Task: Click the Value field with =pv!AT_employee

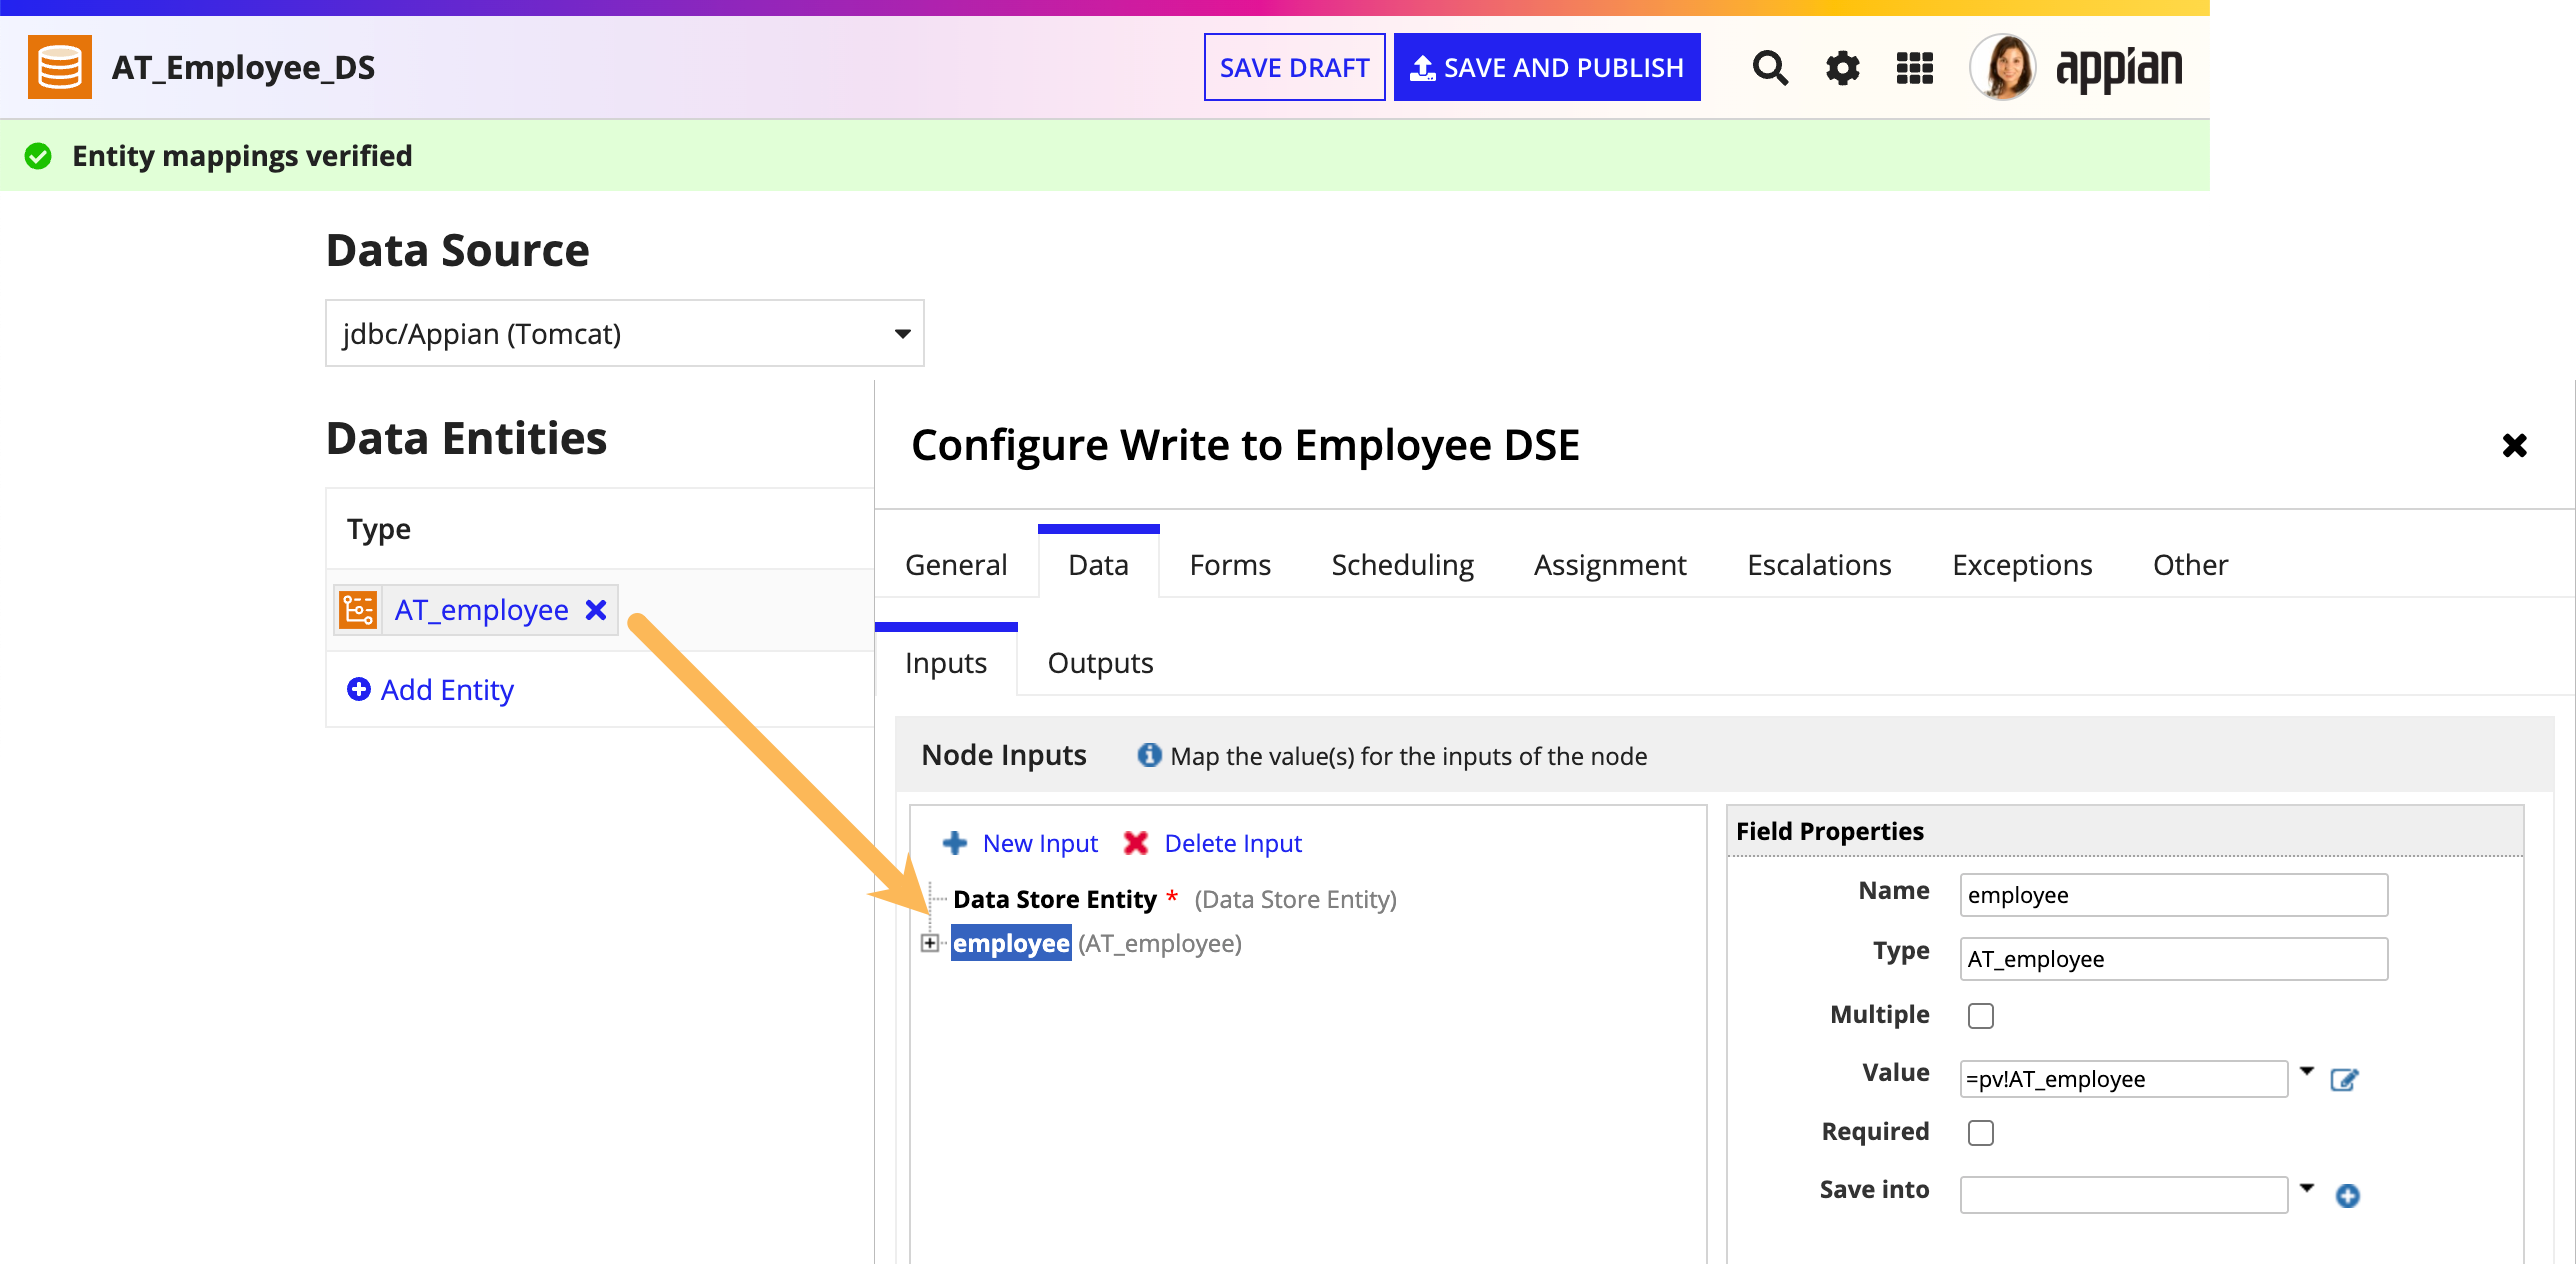Action: click(2123, 1079)
